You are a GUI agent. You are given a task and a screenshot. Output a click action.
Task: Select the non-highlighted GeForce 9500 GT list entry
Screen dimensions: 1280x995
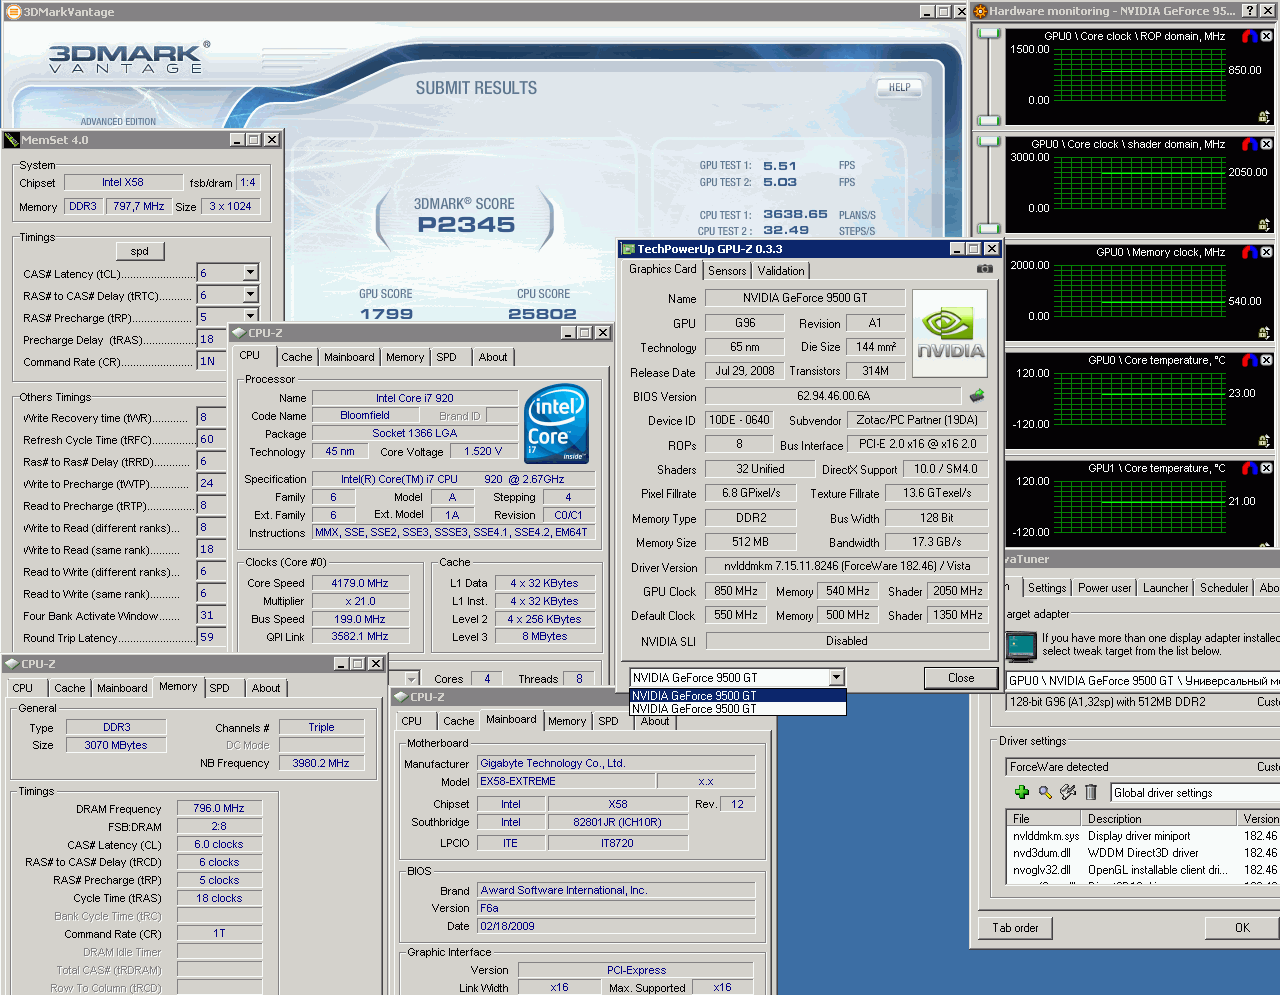(738, 709)
